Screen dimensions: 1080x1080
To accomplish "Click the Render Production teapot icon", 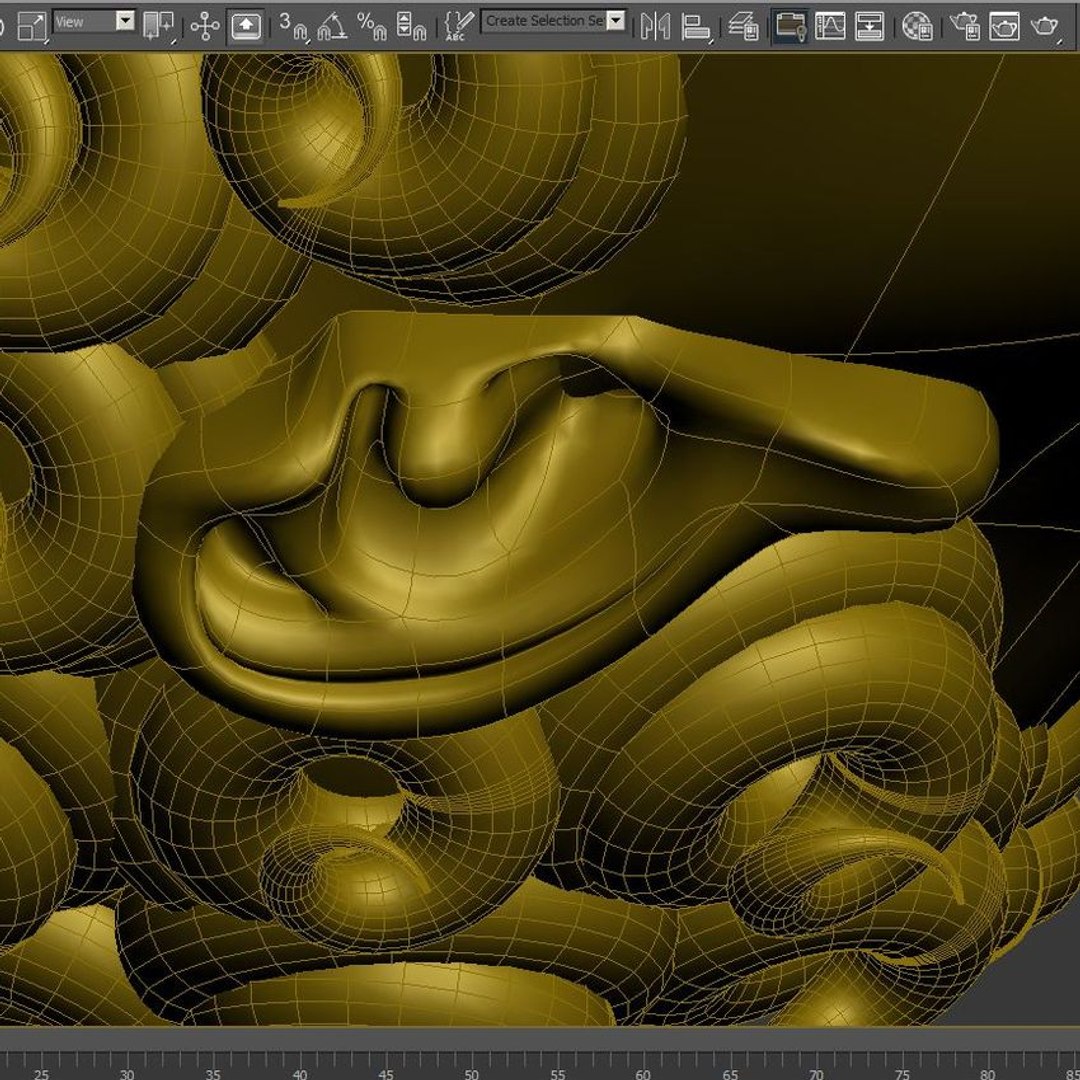I will click(x=1044, y=28).
